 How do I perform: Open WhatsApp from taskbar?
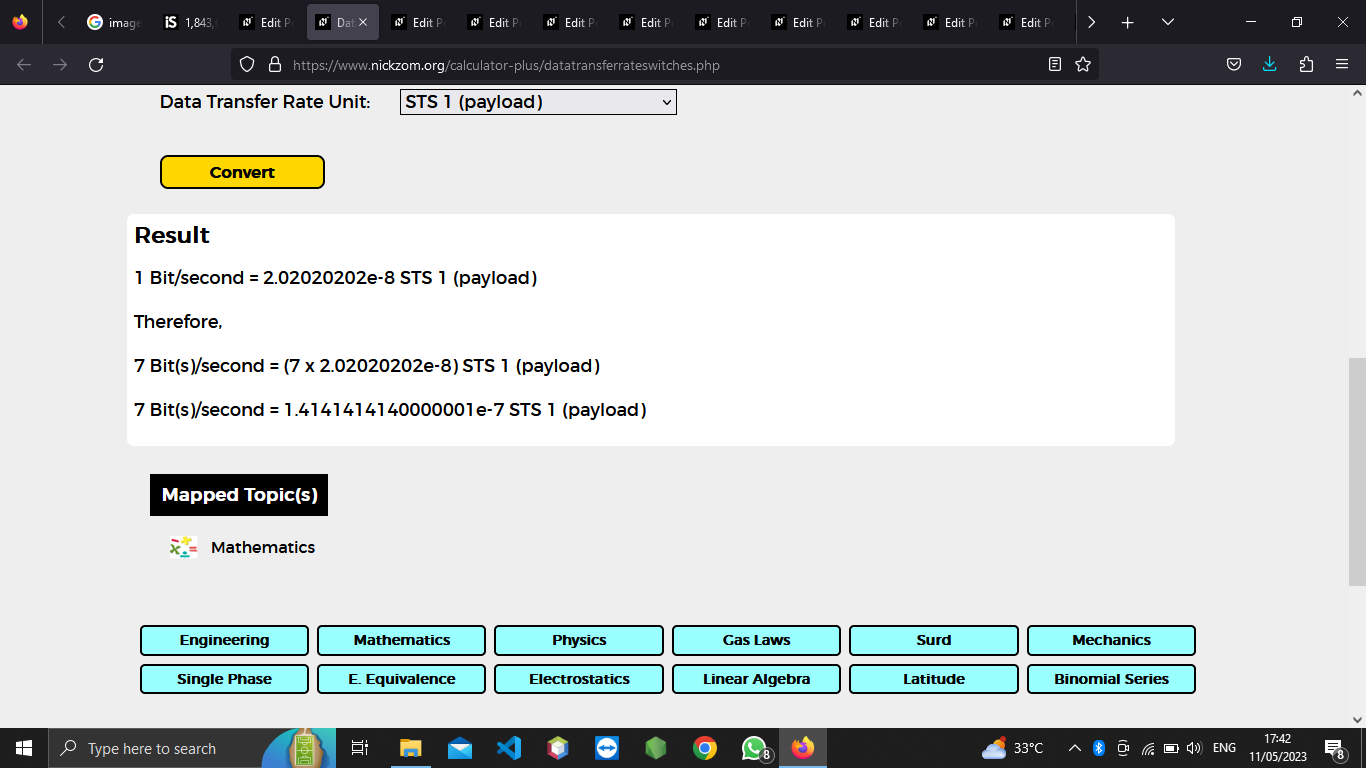pos(754,748)
